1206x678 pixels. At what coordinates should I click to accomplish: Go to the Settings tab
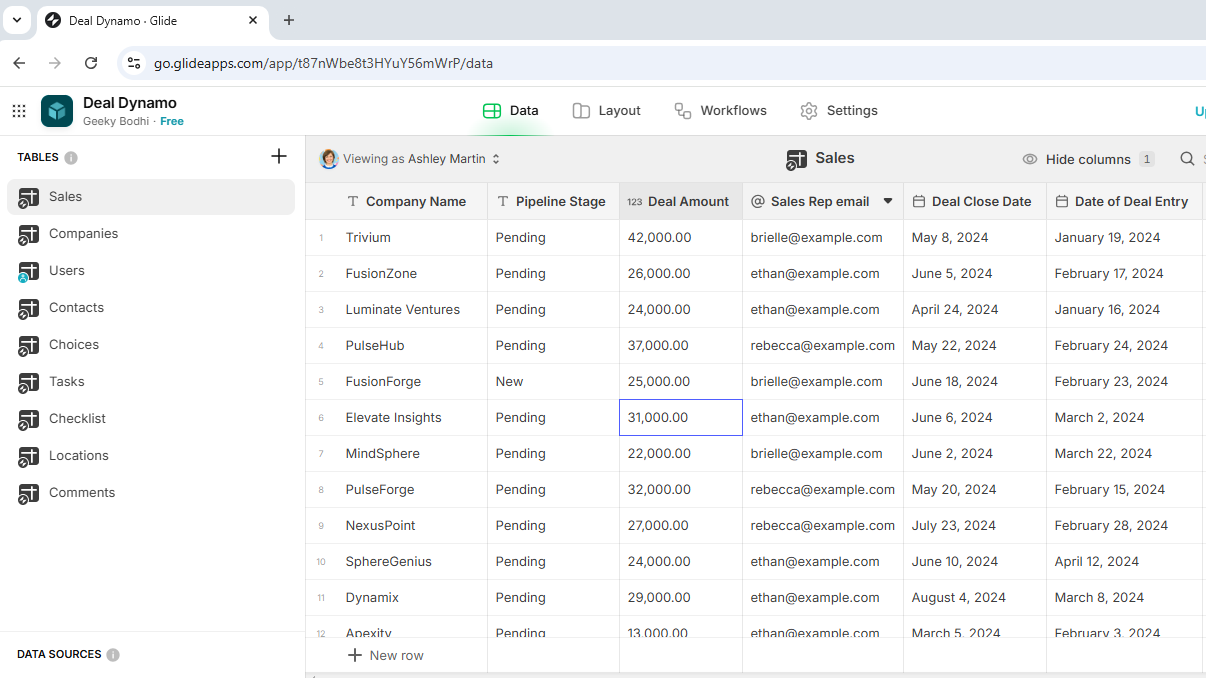[839, 111]
